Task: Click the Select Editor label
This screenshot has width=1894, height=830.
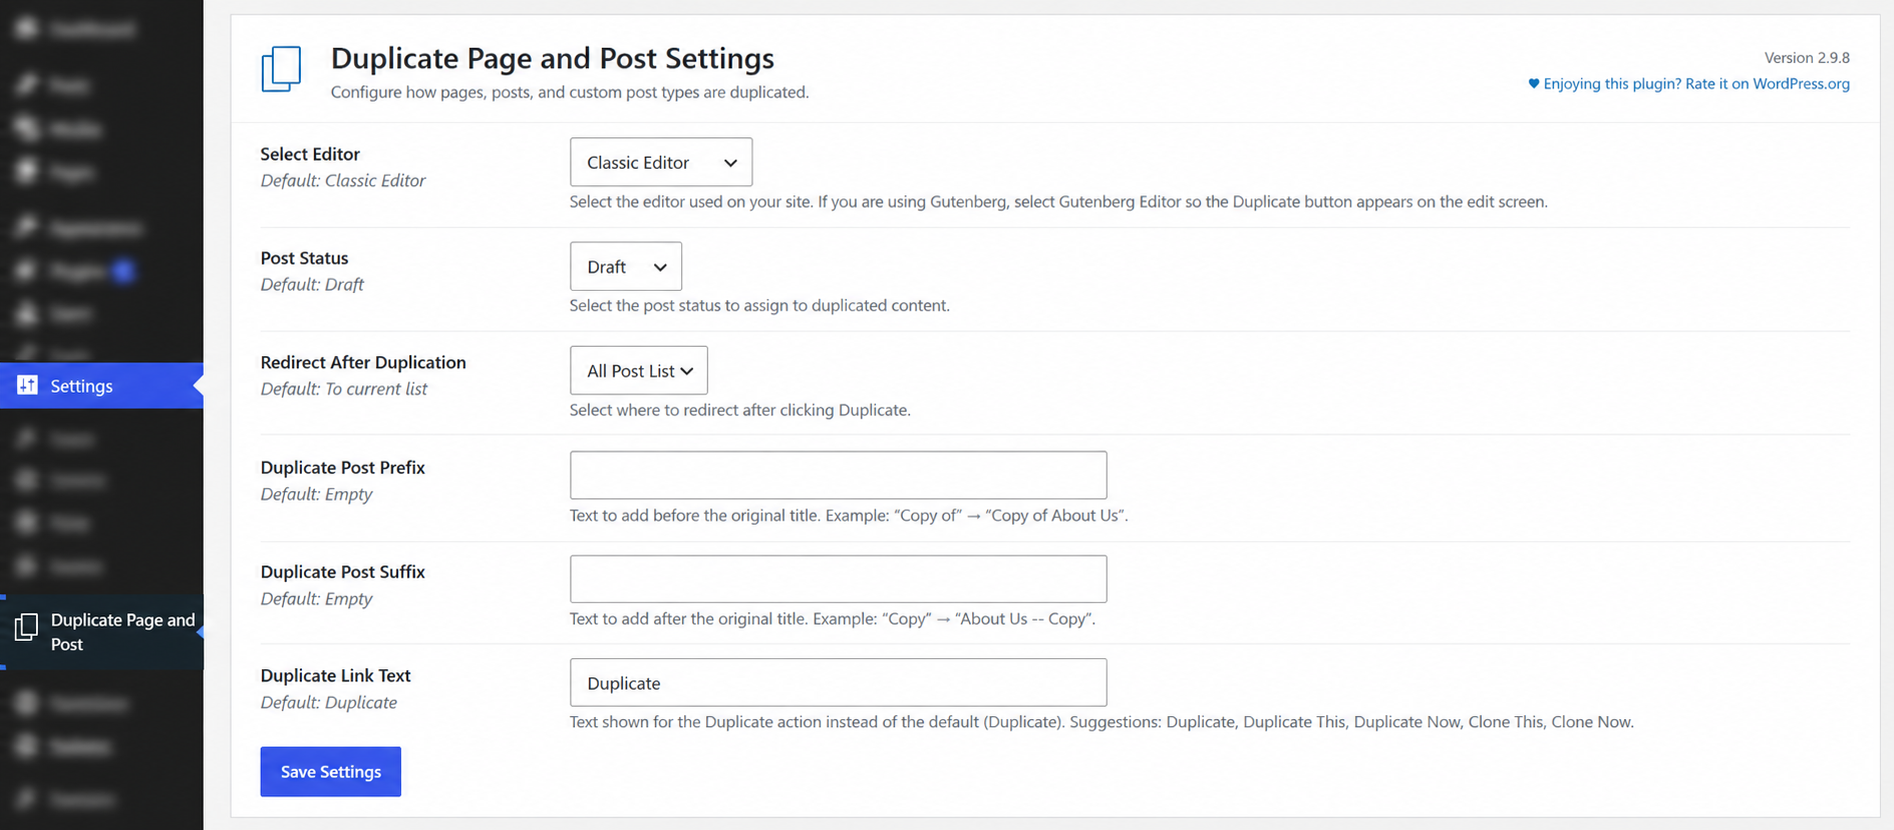Action: [x=310, y=154]
